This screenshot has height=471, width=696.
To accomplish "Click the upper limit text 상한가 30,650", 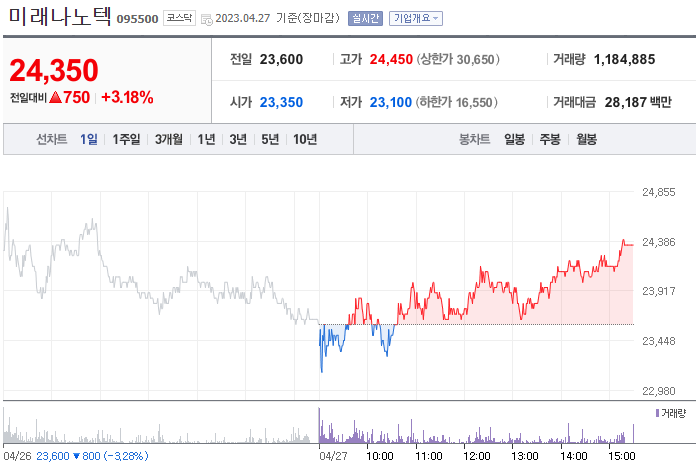I will [x=458, y=59].
